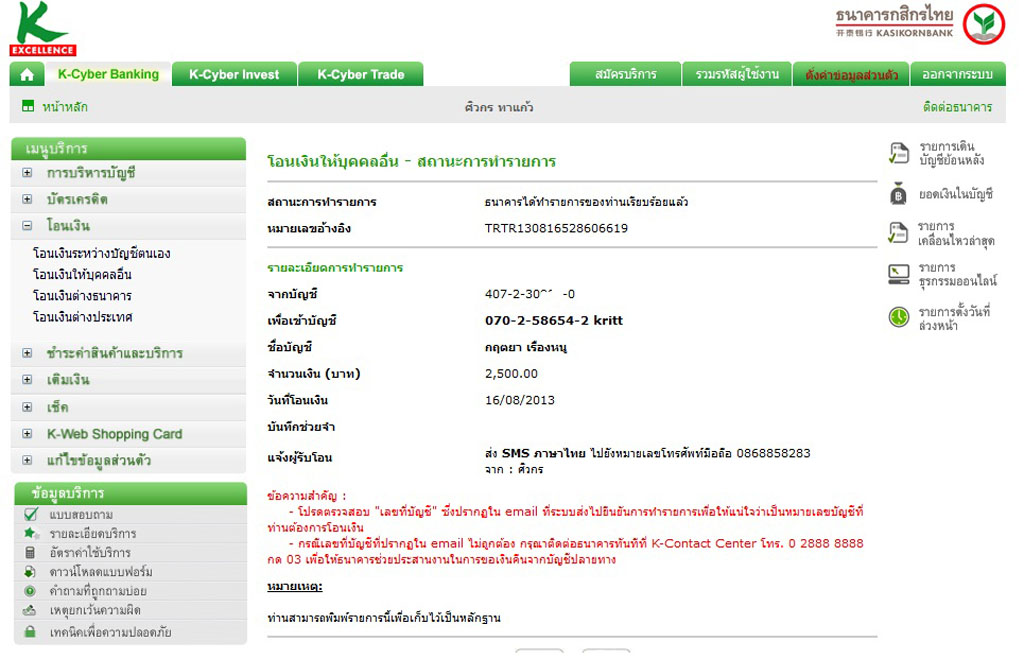Click the หมายเหตุ: underlined heading
This screenshot has height=659, width=1024.
[295, 587]
